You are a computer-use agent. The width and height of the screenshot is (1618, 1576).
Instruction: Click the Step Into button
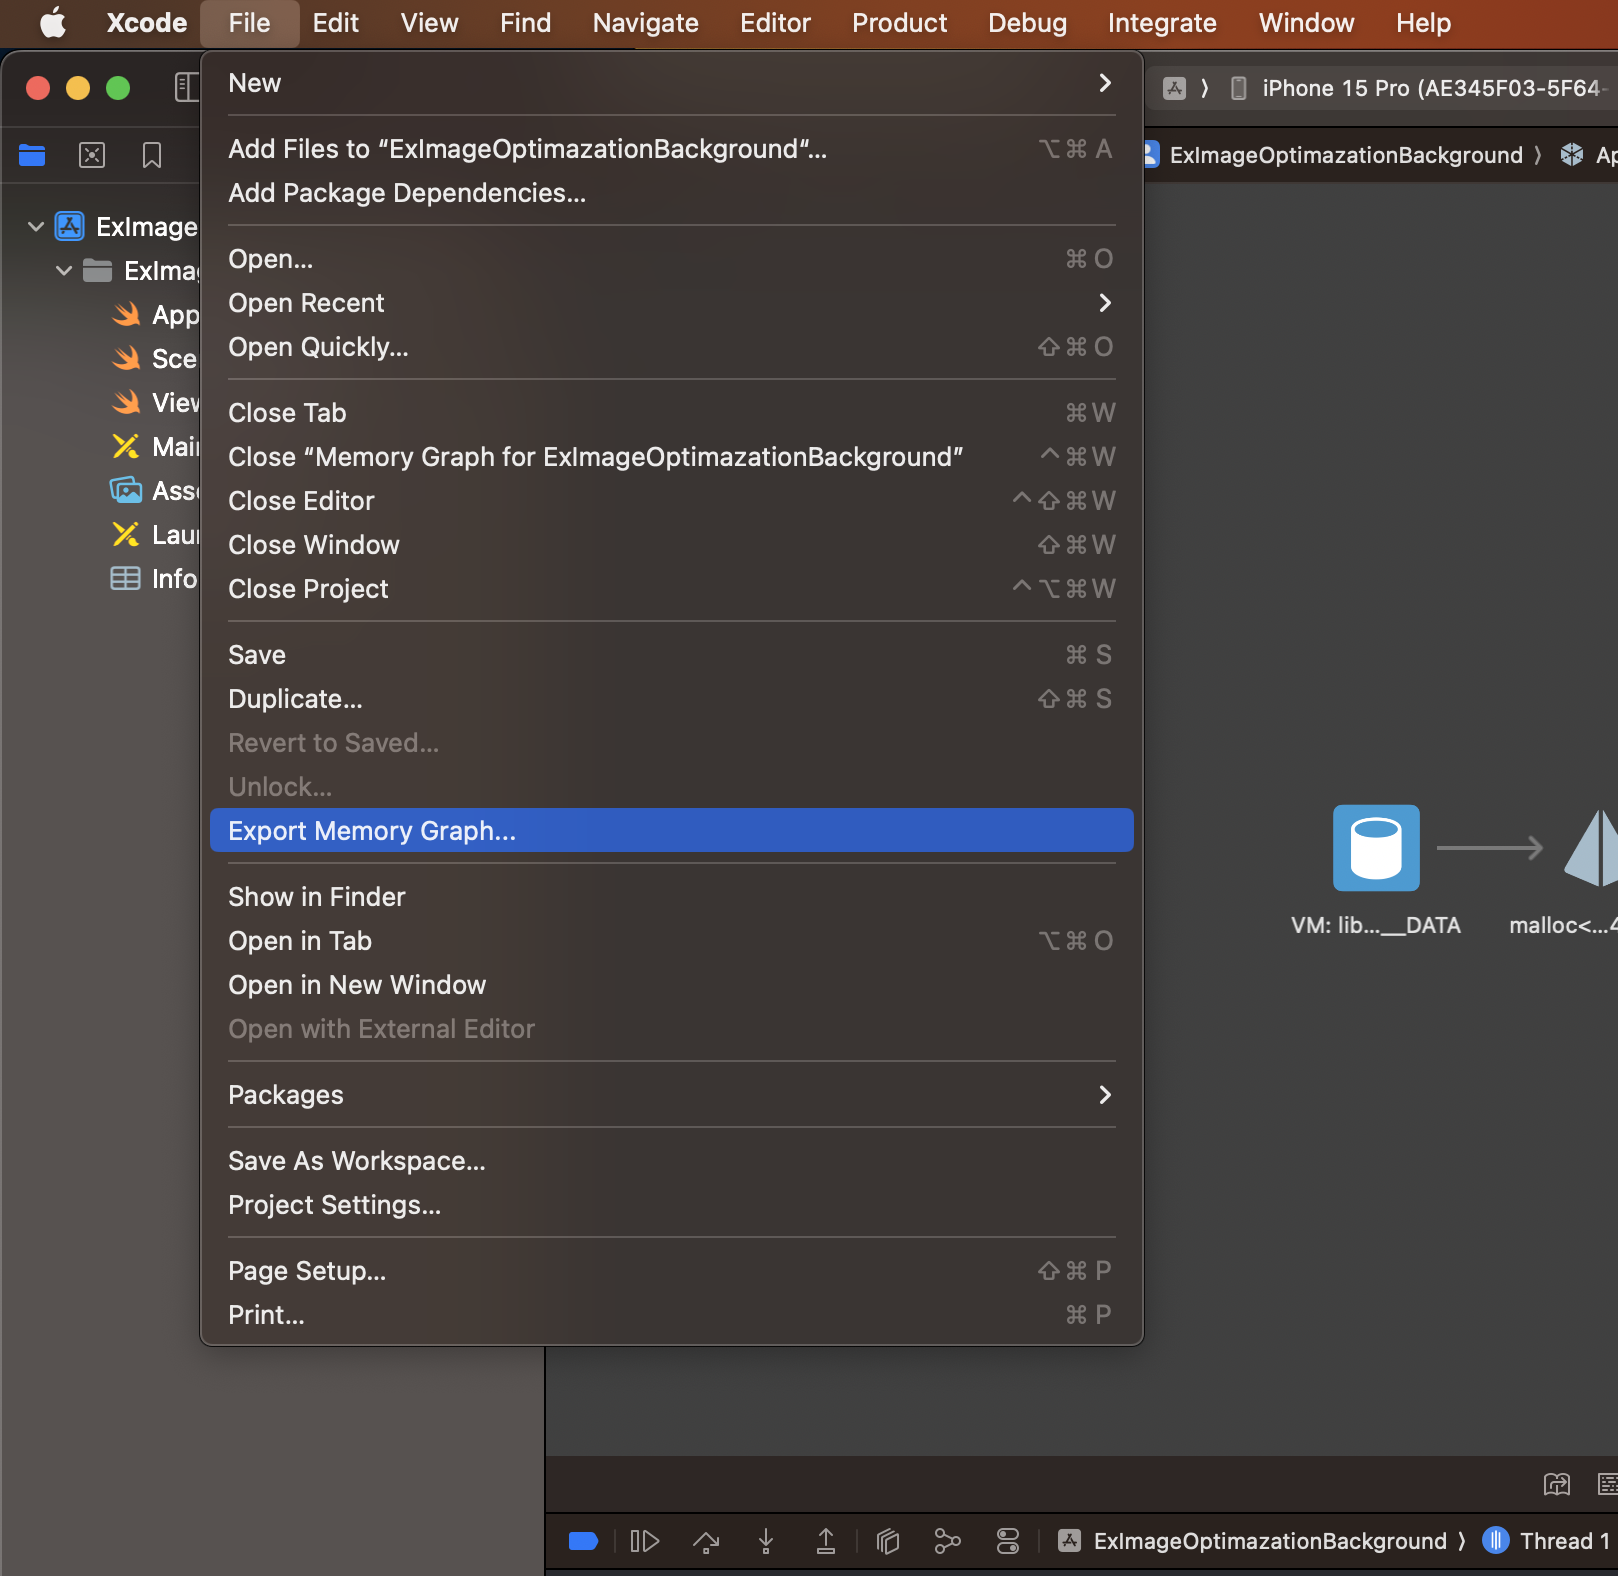(x=766, y=1541)
